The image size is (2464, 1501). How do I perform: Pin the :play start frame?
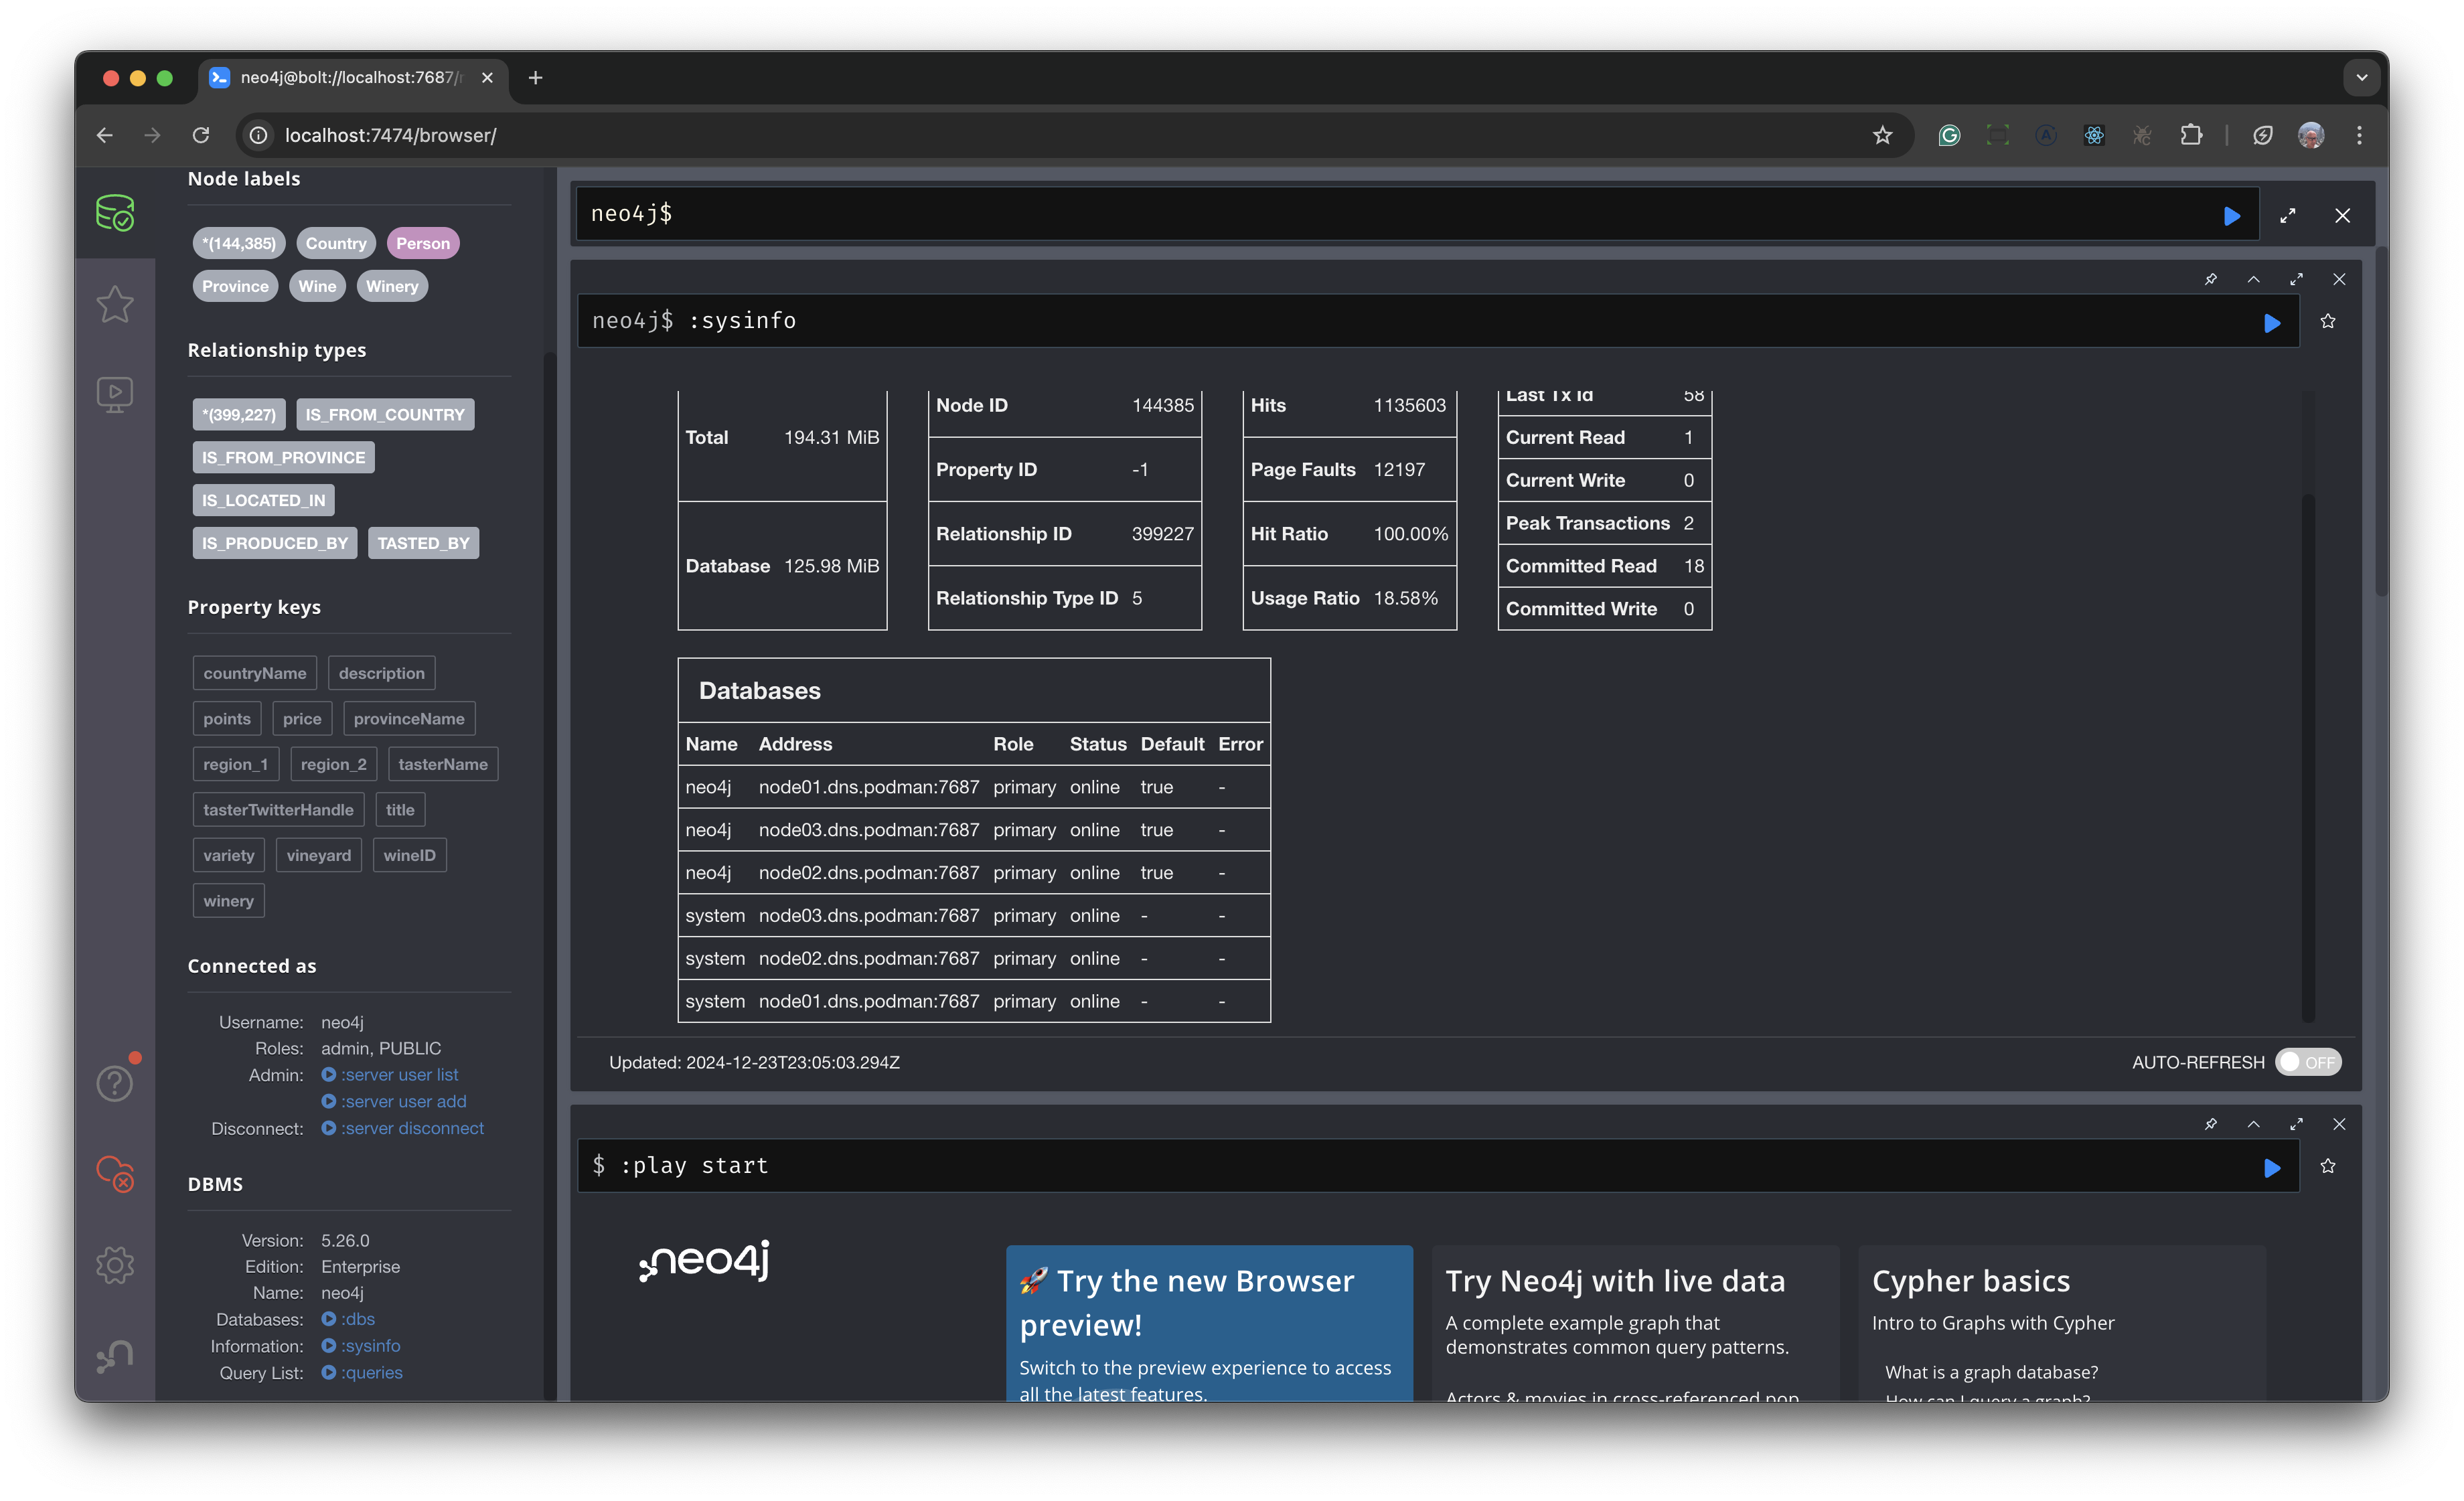coord(2210,1124)
